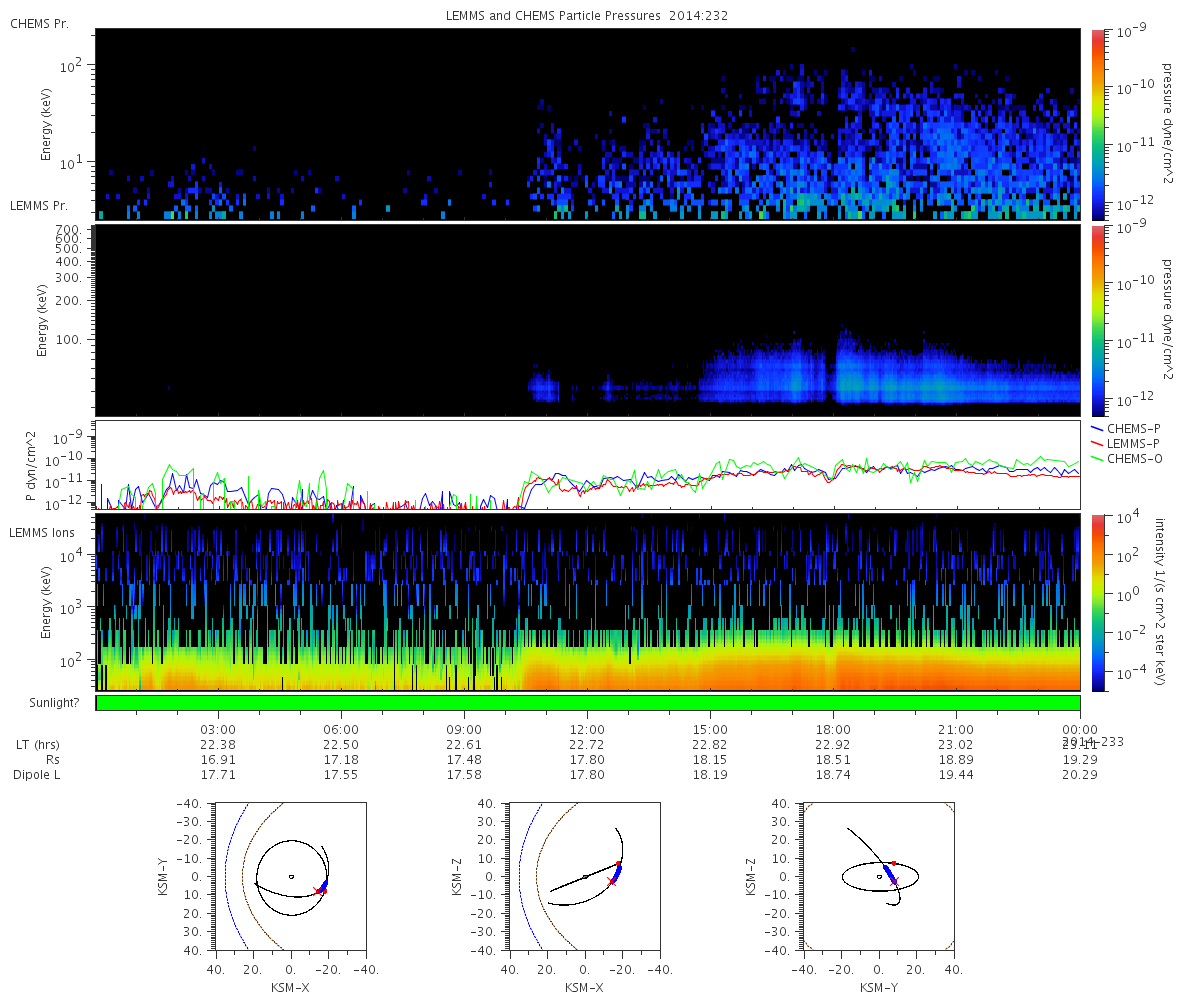This screenshot has height=1000, width=1200.
Task: Click the CHEMS Pr. panel label
Action: coord(39,23)
